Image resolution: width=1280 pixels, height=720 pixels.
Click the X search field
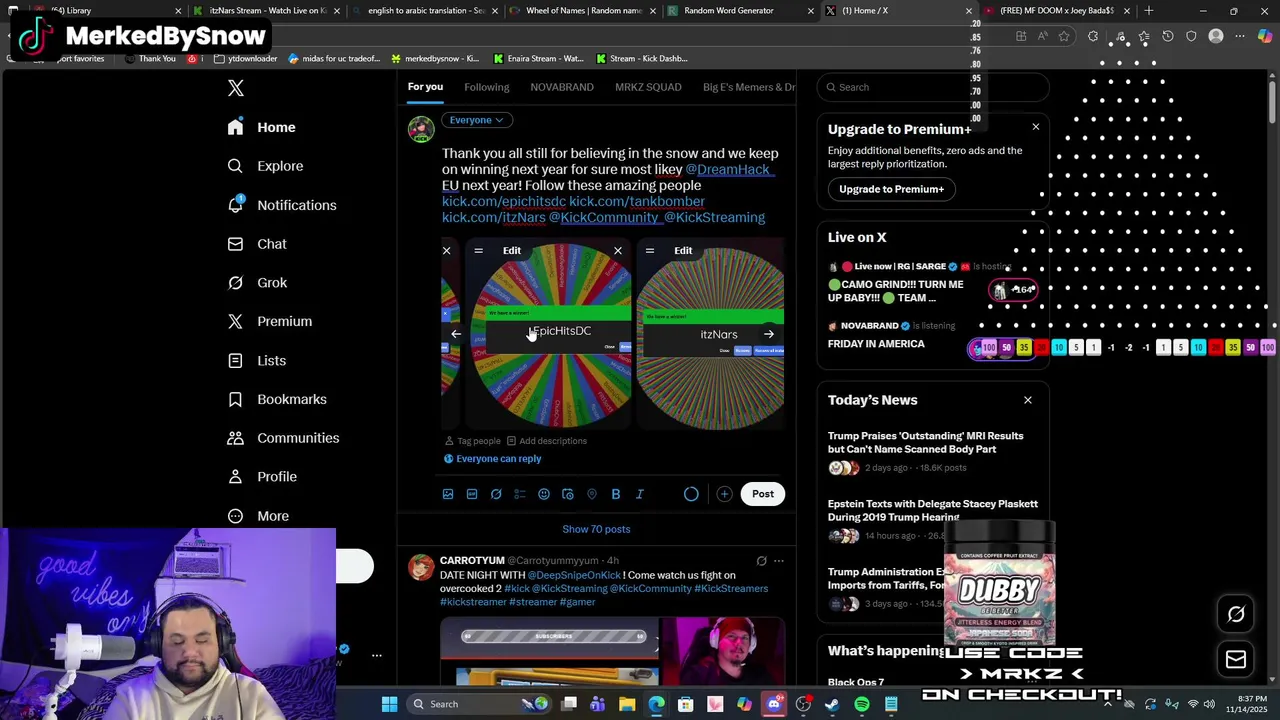click(932, 87)
